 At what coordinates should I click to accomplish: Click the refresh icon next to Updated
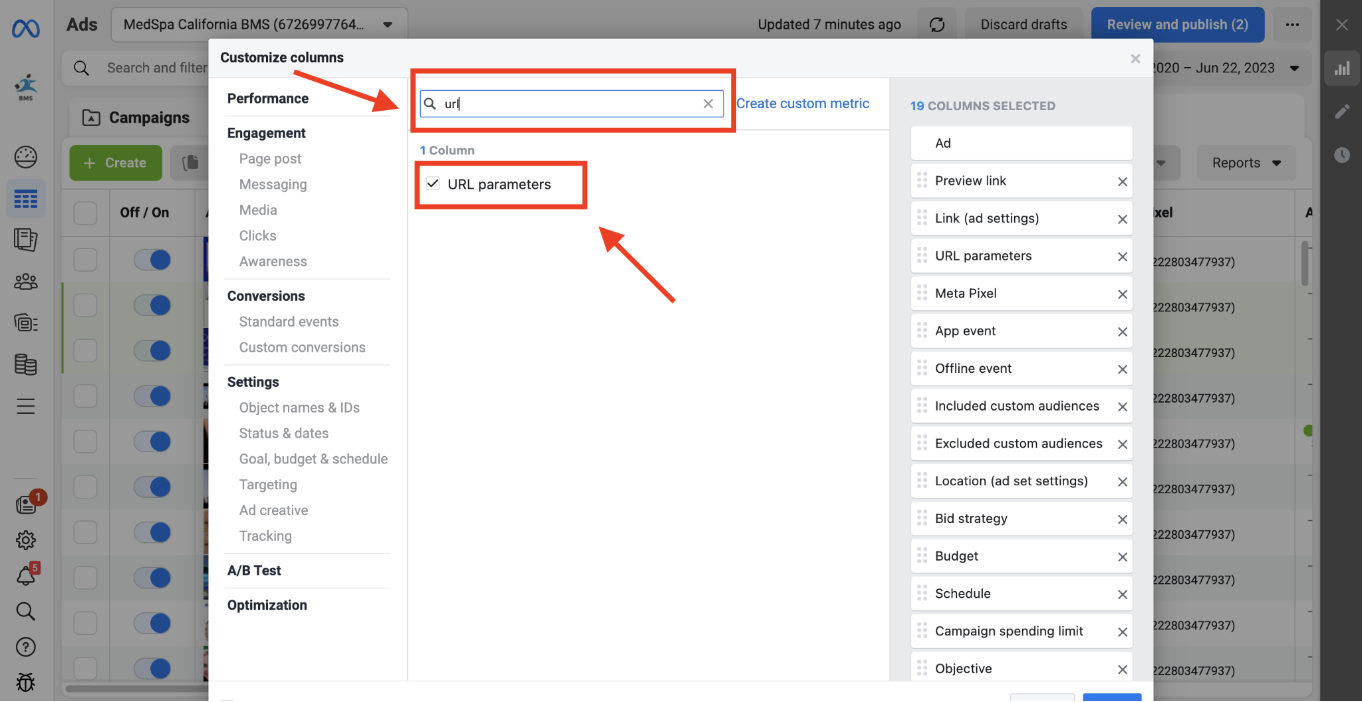(x=937, y=24)
